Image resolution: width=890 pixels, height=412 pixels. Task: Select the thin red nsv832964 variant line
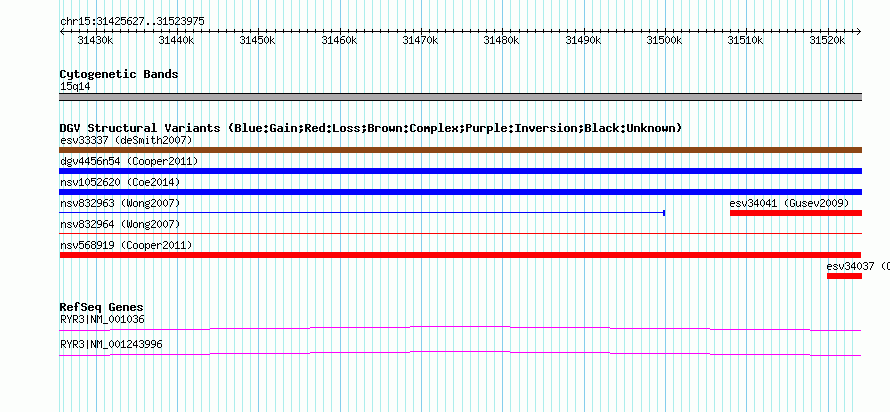[460, 233]
